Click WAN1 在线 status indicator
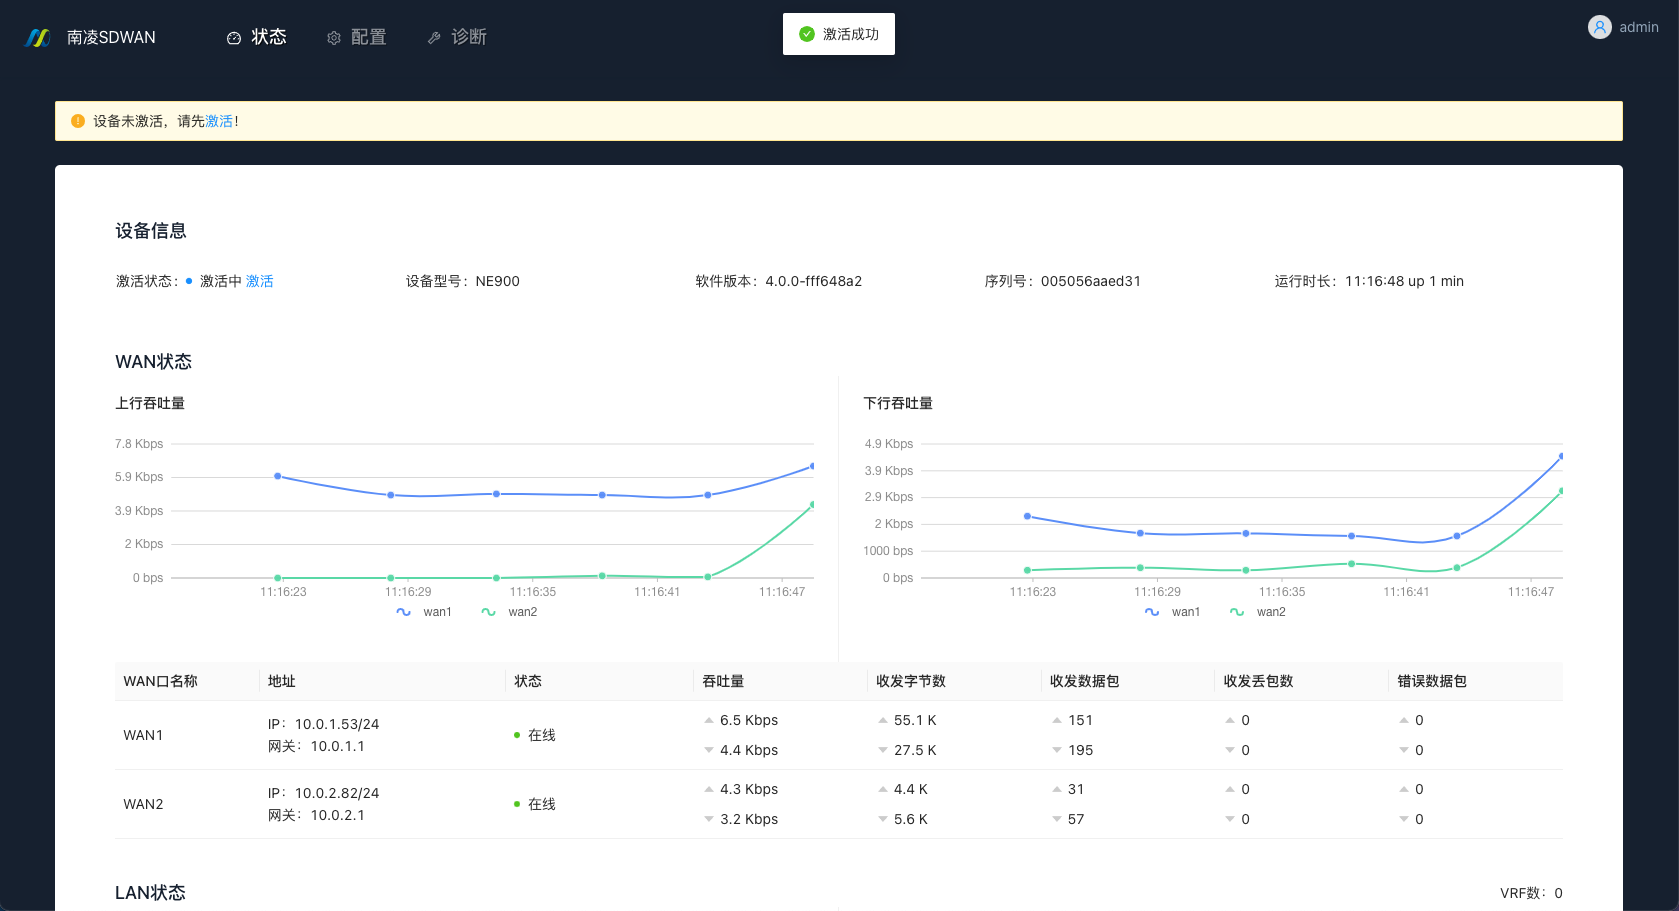 535,735
